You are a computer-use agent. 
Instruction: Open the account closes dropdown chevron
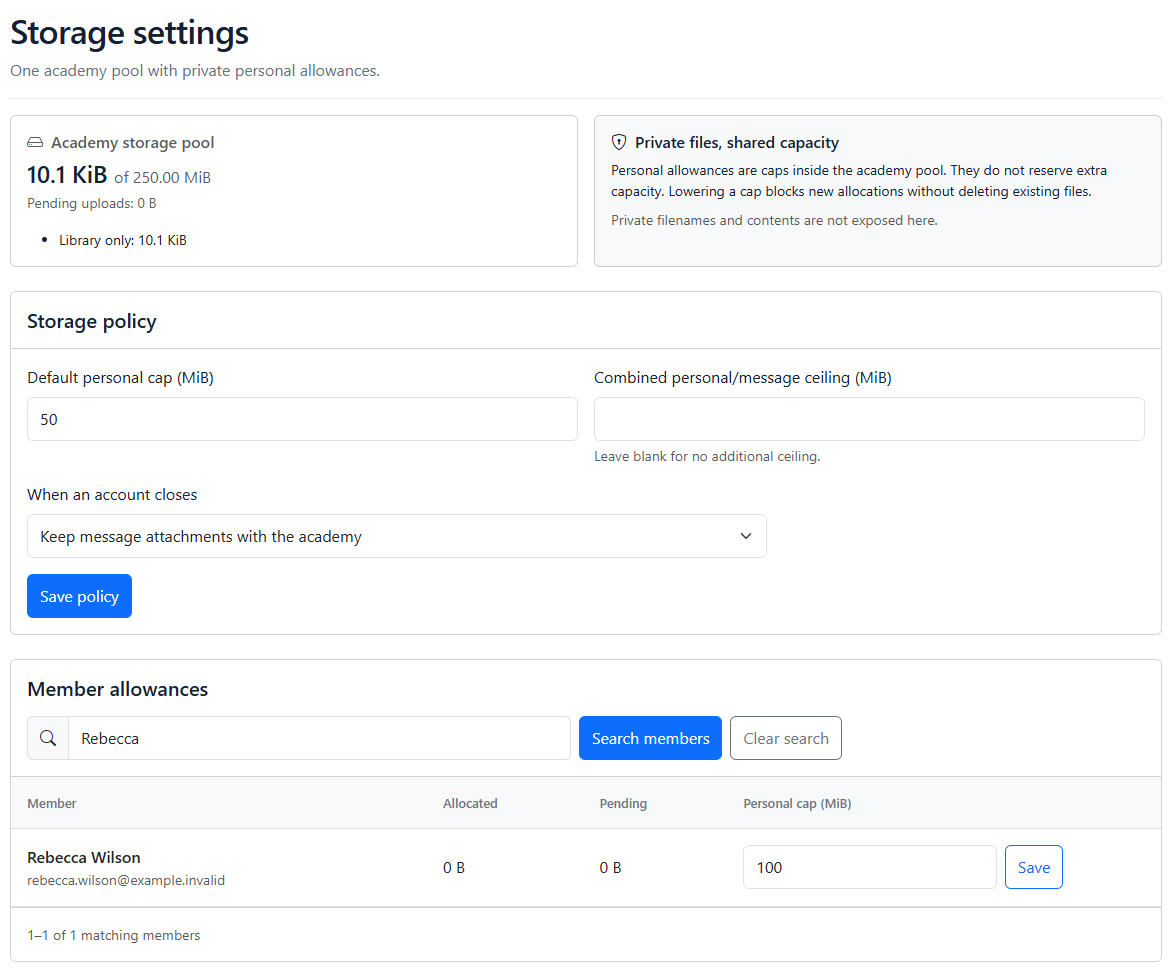click(x=745, y=536)
